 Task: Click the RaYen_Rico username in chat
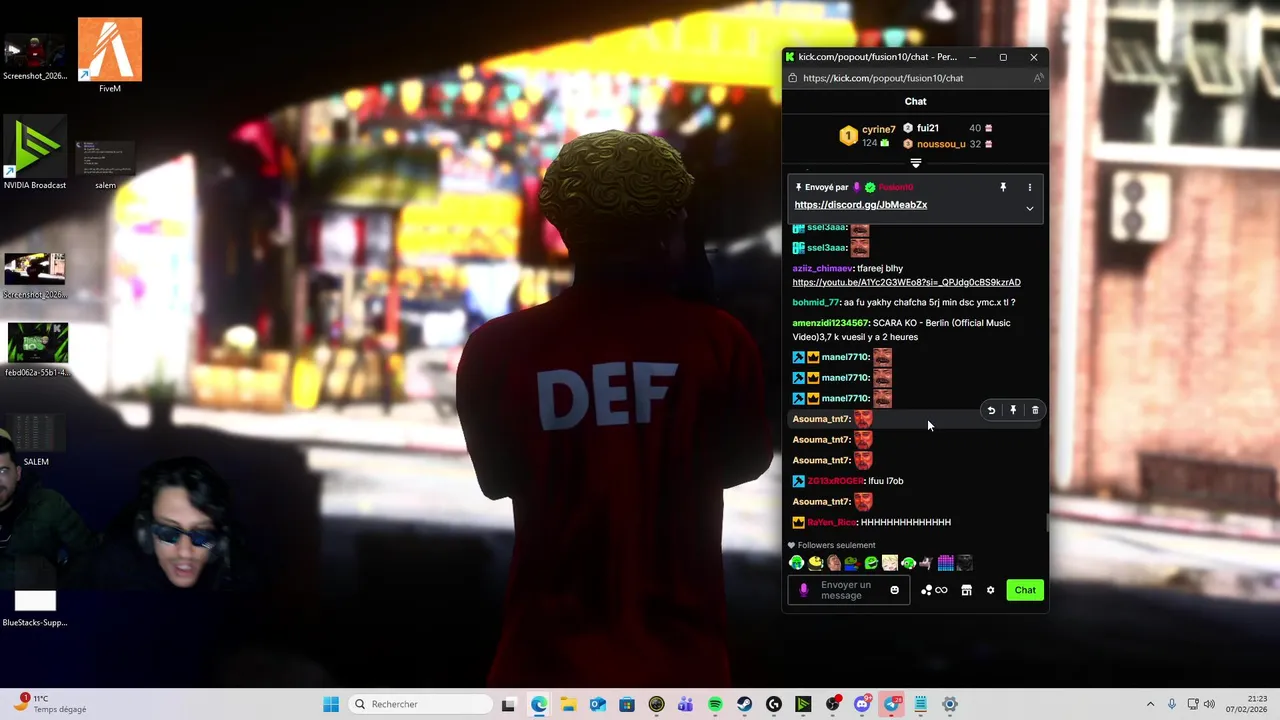click(x=832, y=522)
